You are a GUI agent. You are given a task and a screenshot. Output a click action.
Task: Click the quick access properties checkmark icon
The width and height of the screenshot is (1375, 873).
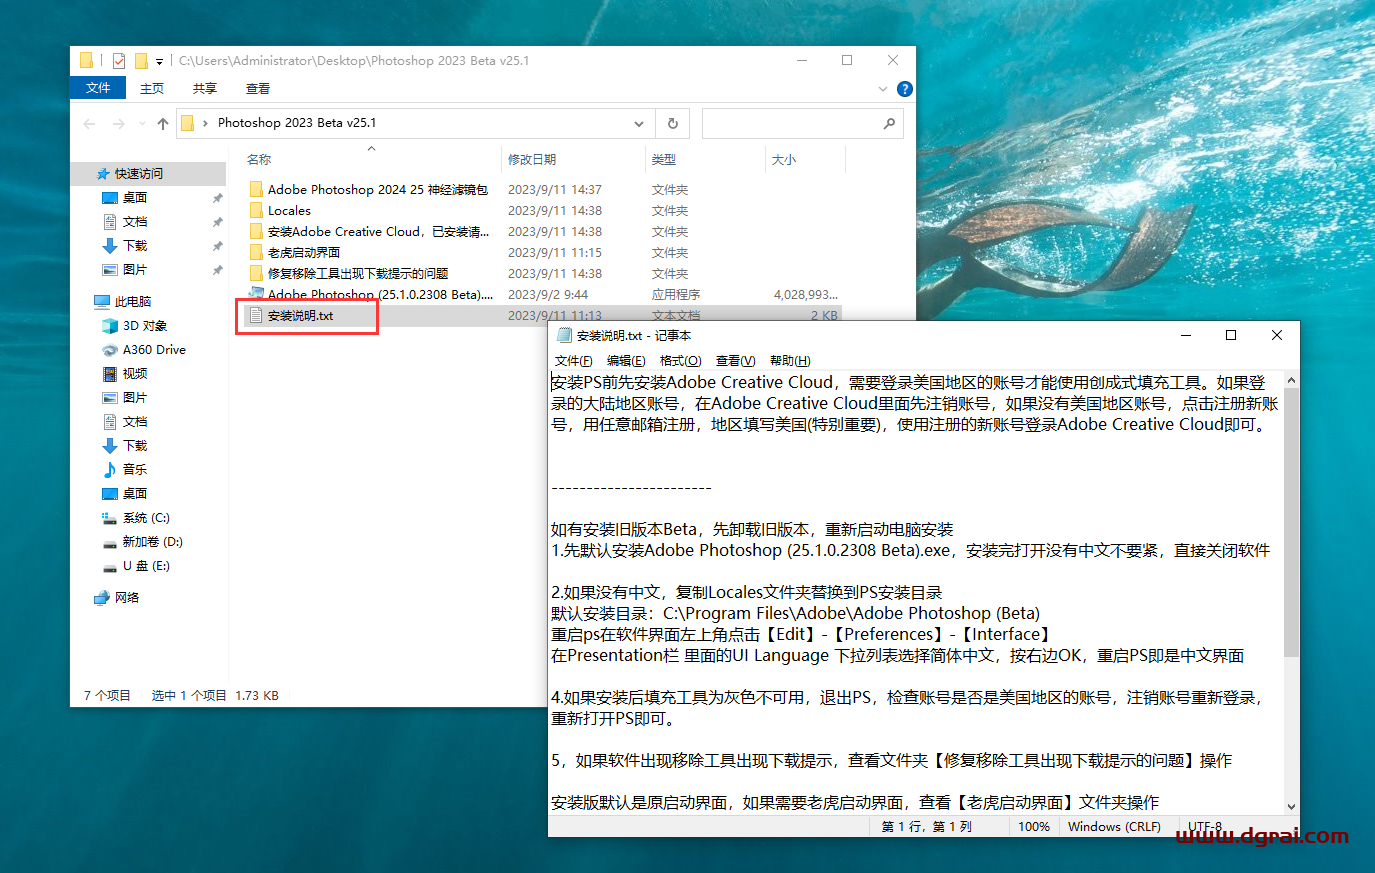(119, 61)
